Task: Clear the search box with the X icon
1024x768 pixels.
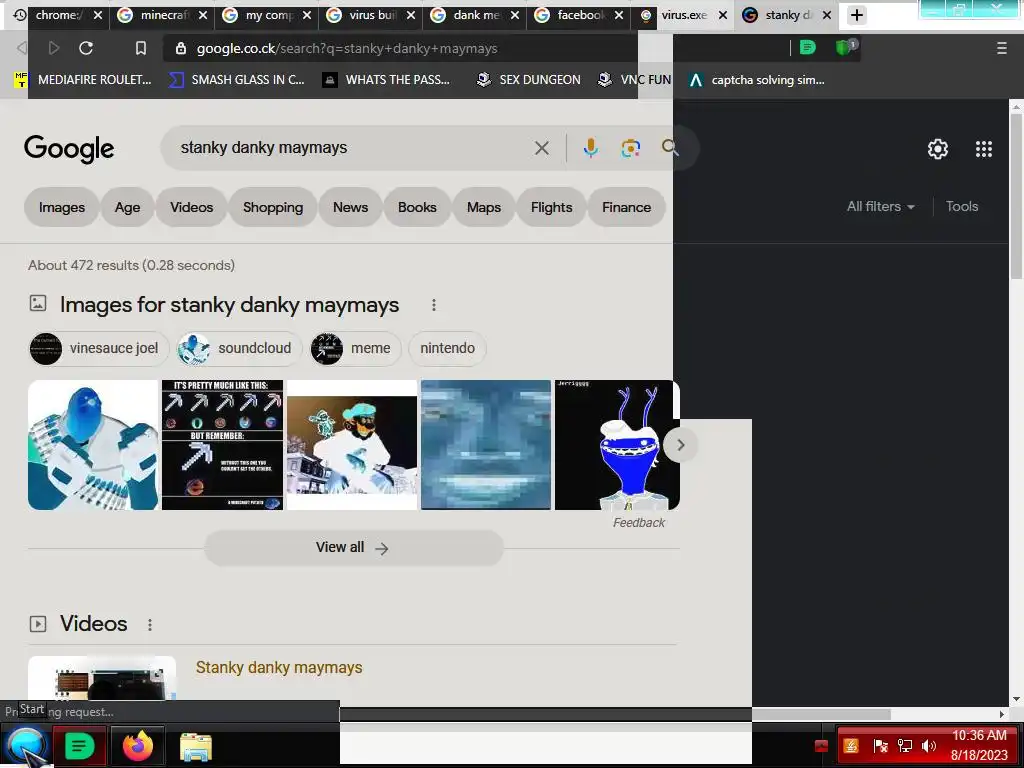Action: tap(541, 148)
